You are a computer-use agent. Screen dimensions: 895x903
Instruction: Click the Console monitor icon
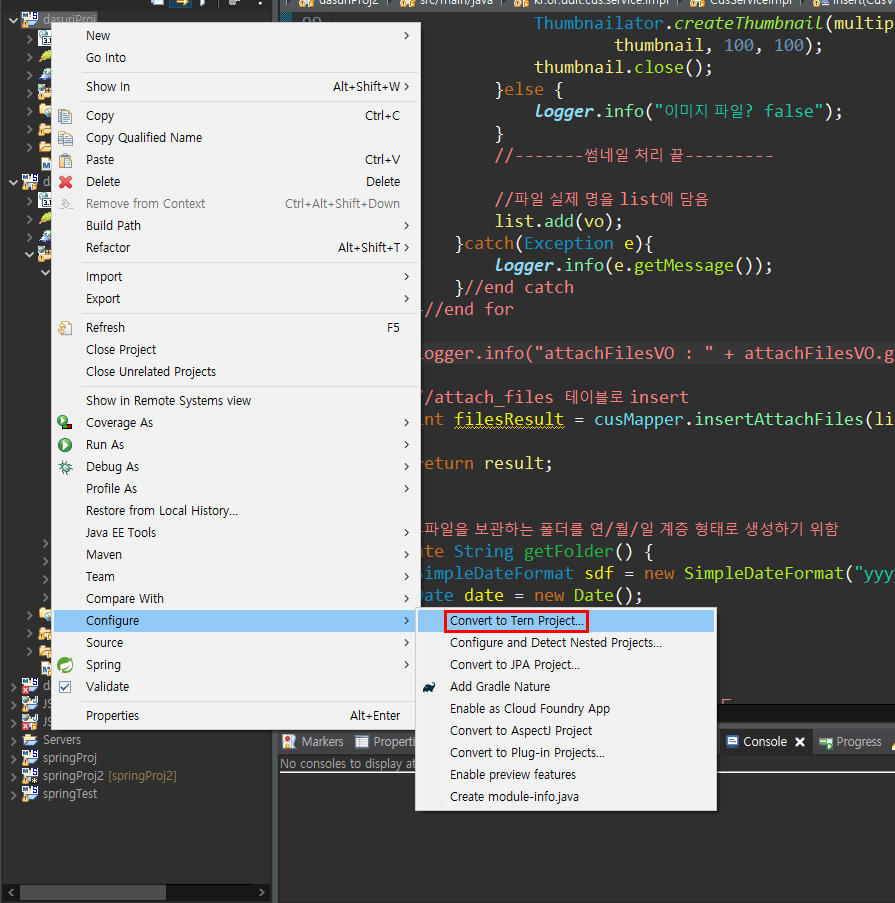pos(732,742)
